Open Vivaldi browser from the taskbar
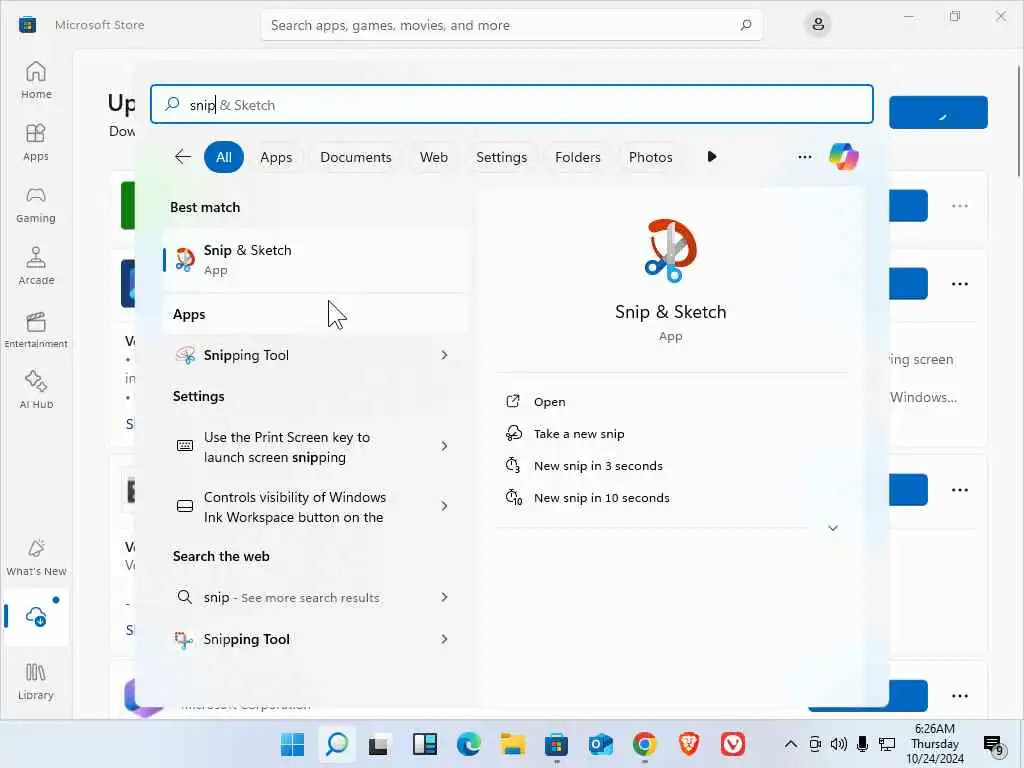 click(x=733, y=744)
